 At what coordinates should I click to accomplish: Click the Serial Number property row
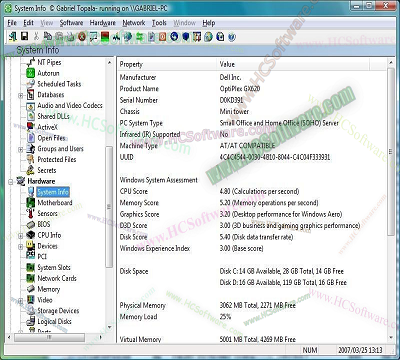click(252, 100)
